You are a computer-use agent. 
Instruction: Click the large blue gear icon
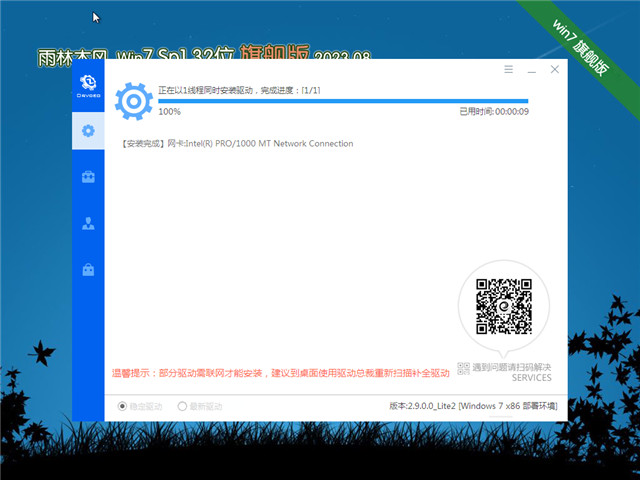click(x=133, y=101)
